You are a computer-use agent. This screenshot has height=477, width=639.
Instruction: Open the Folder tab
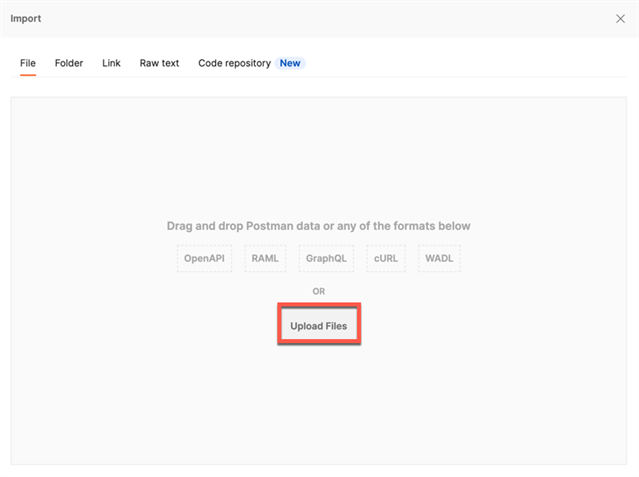point(69,63)
